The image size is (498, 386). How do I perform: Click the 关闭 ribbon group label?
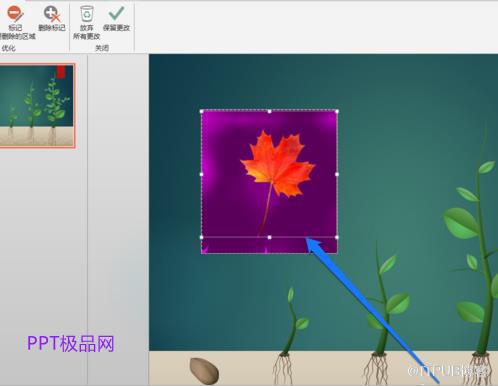coord(102,48)
